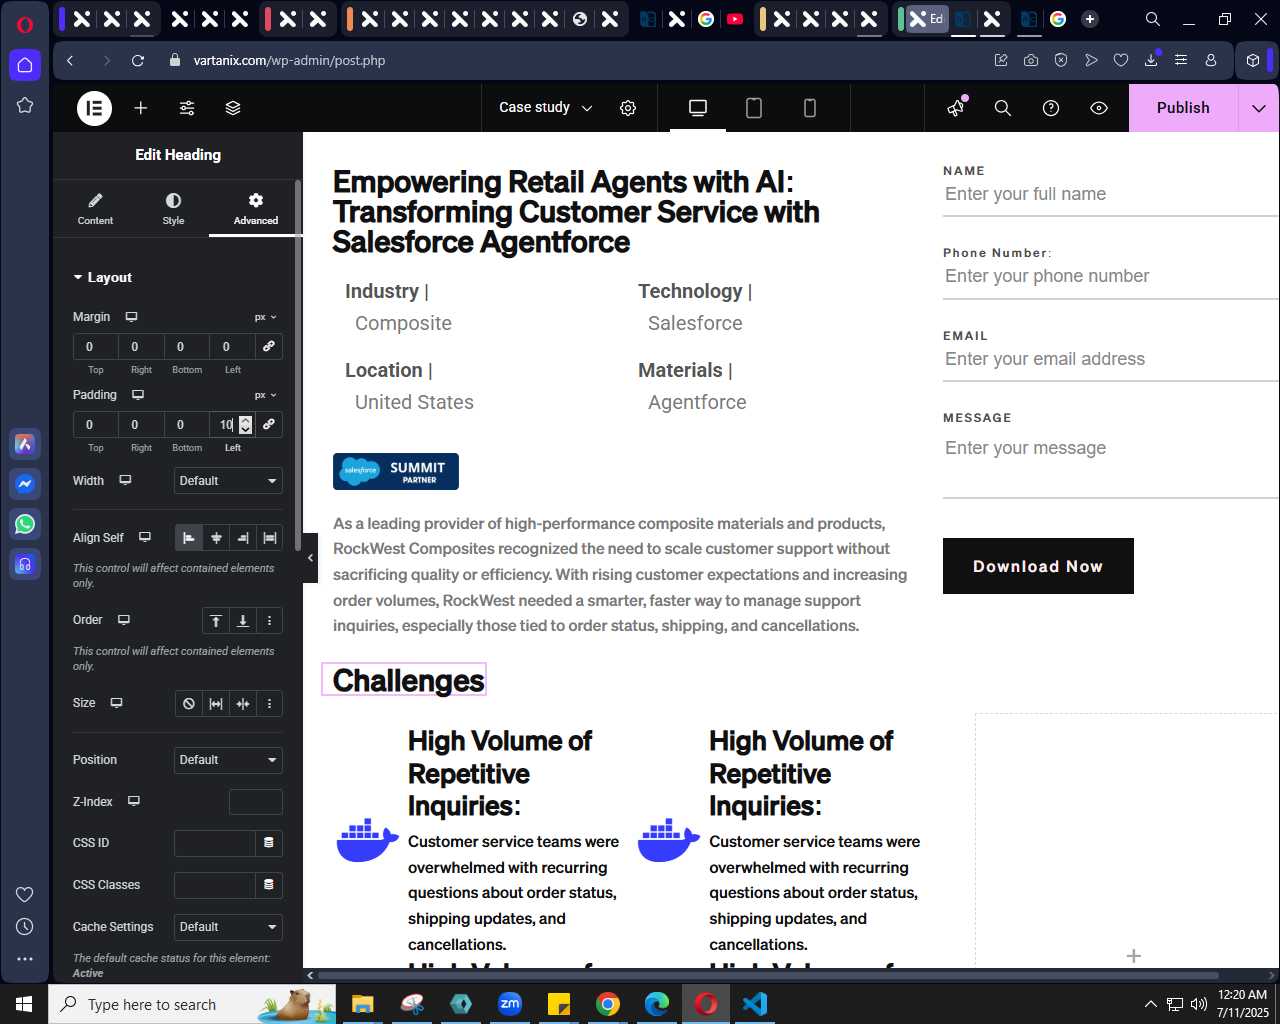Select the Challenges heading
This screenshot has width=1280, height=1024.
point(408,681)
